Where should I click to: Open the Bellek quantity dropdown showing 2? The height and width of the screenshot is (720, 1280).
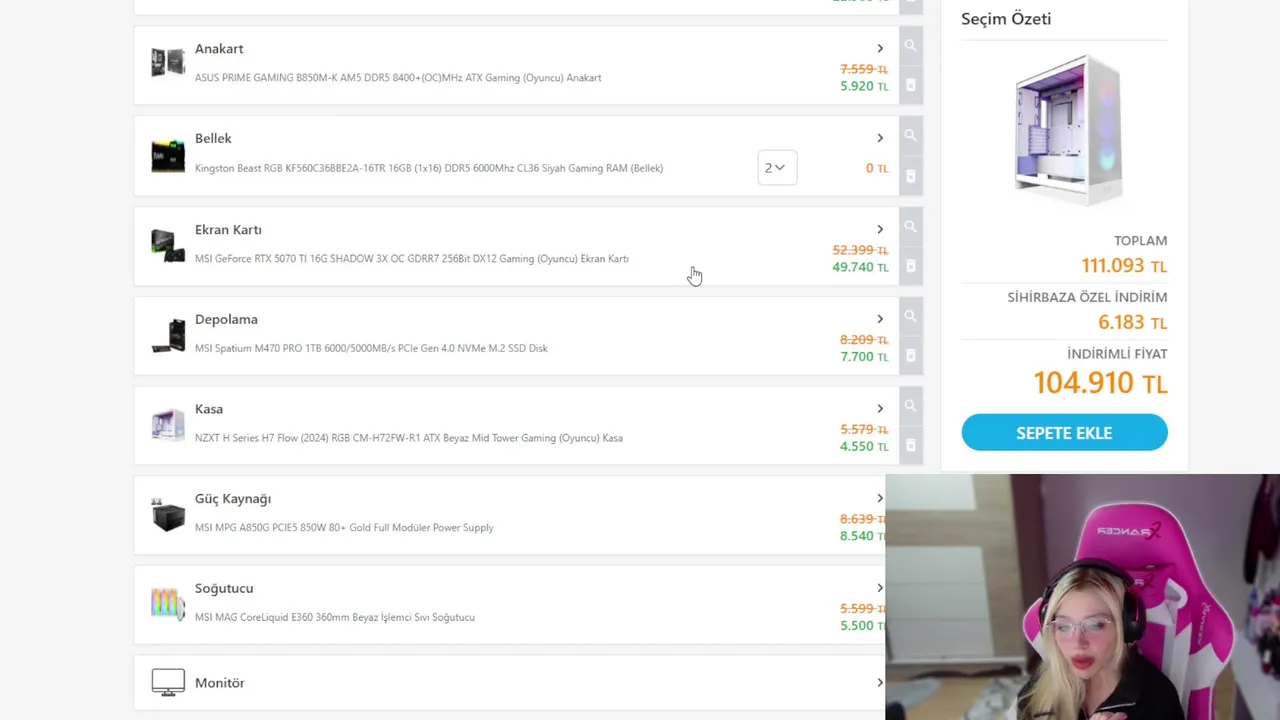click(x=777, y=167)
